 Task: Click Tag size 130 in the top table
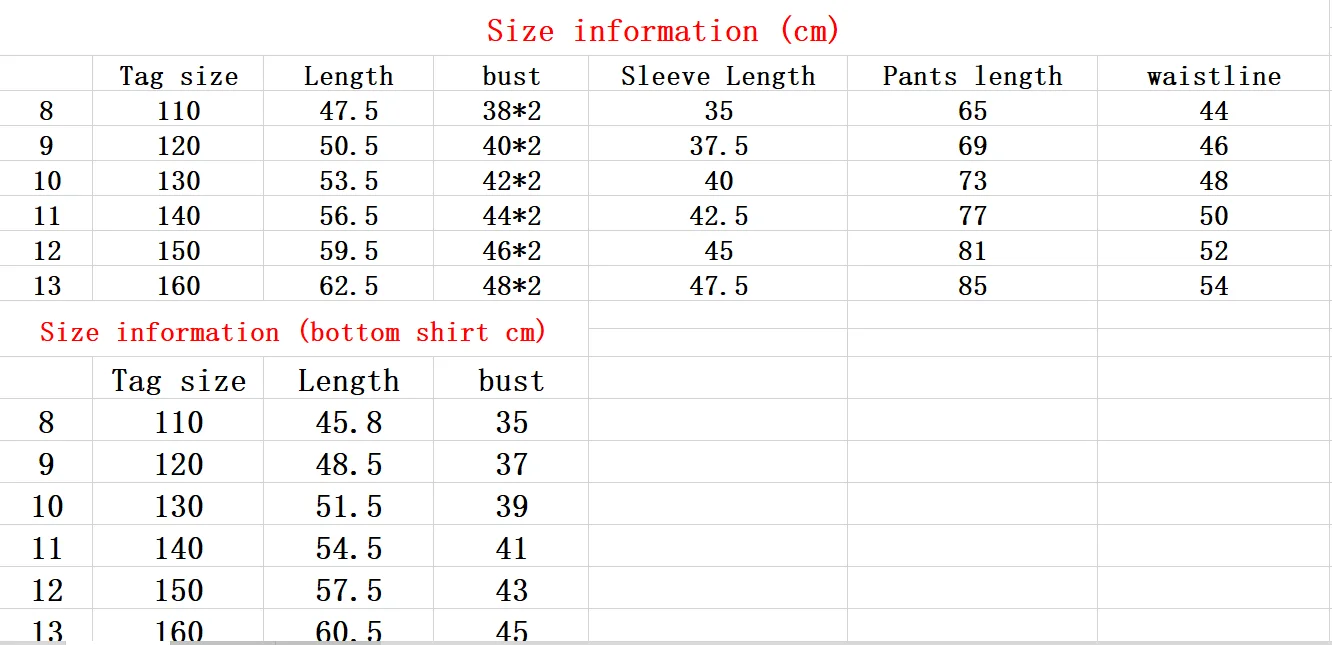[179, 181]
